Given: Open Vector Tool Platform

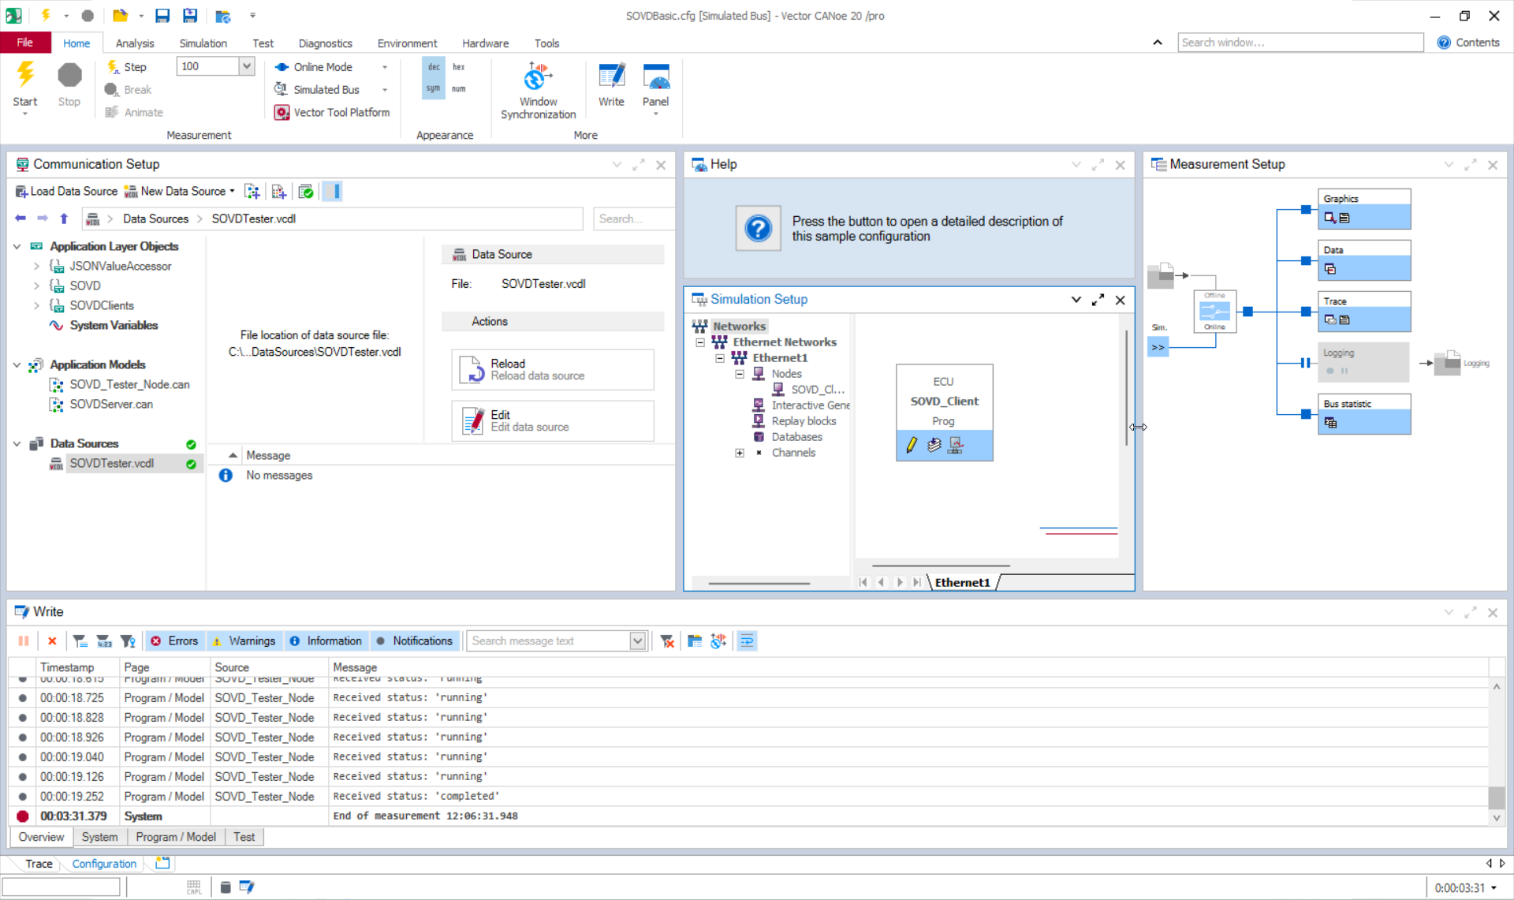Looking at the screenshot, I should pyautogui.click(x=332, y=113).
